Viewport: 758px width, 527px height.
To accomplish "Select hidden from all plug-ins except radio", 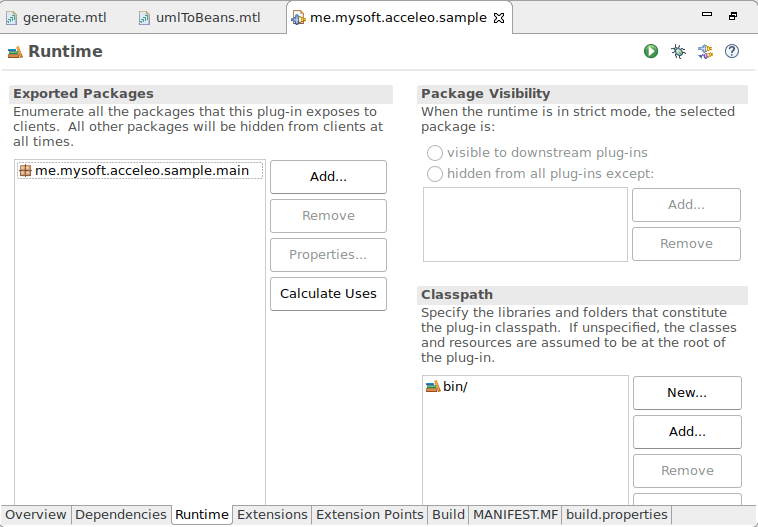I will click(435, 174).
